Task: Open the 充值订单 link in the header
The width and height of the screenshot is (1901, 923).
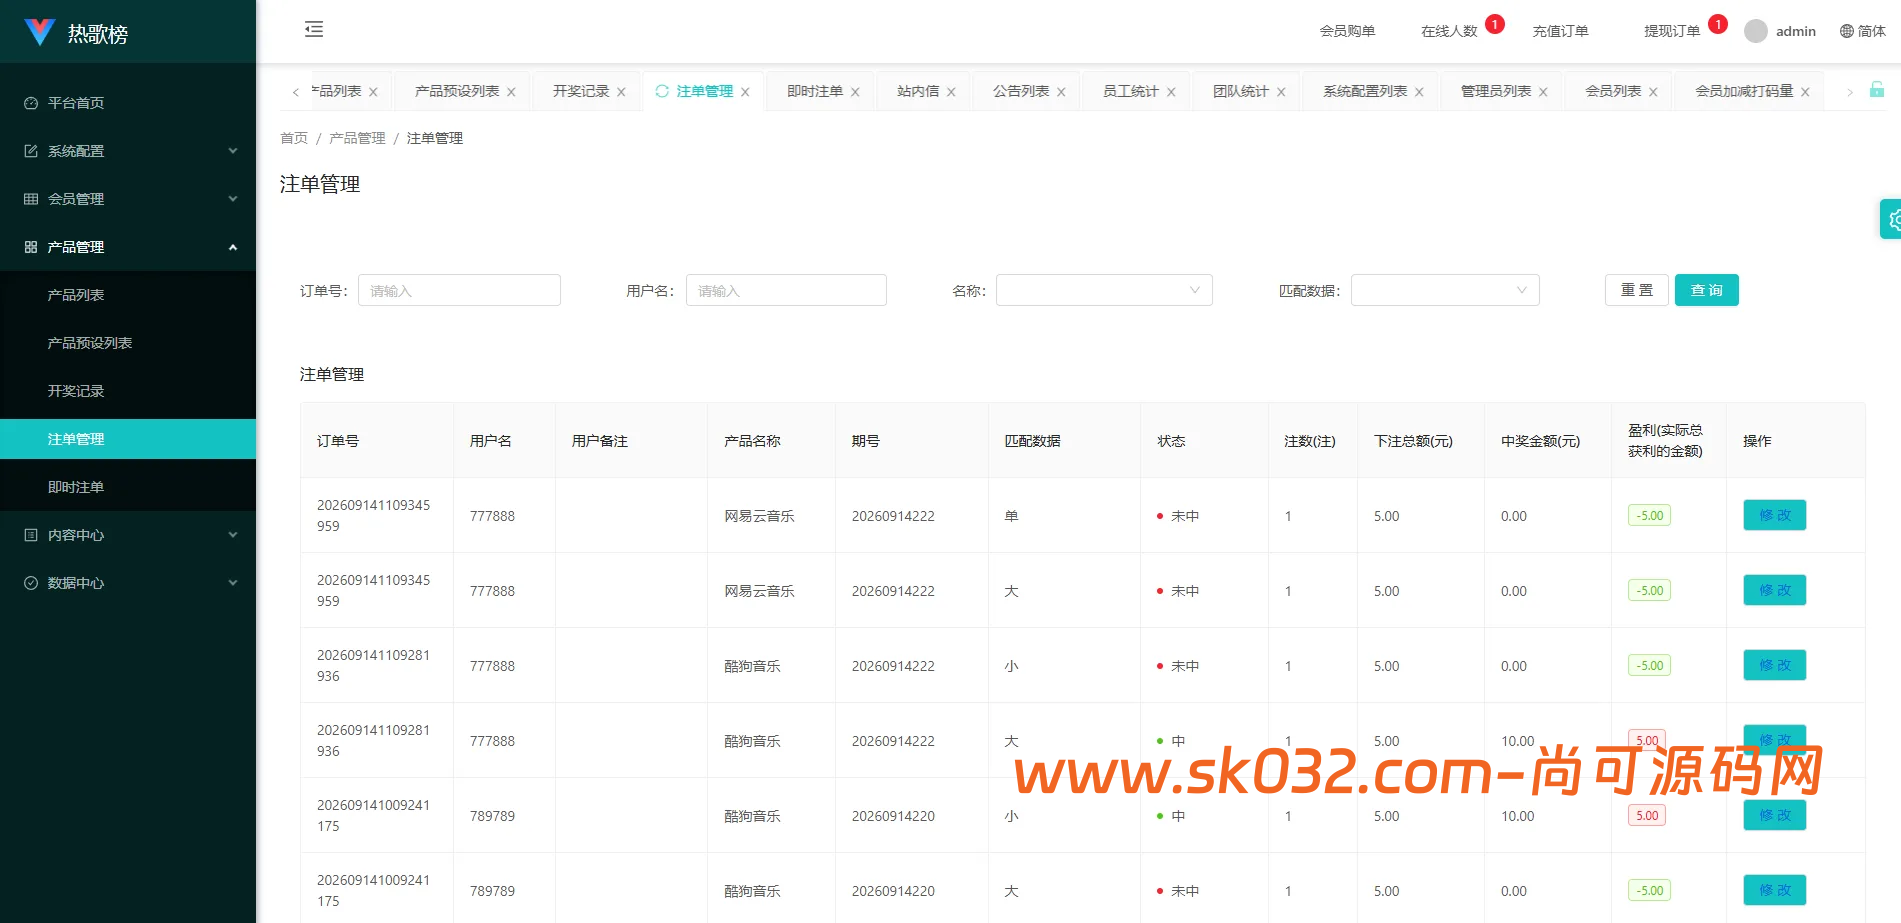Action: click(1561, 31)
